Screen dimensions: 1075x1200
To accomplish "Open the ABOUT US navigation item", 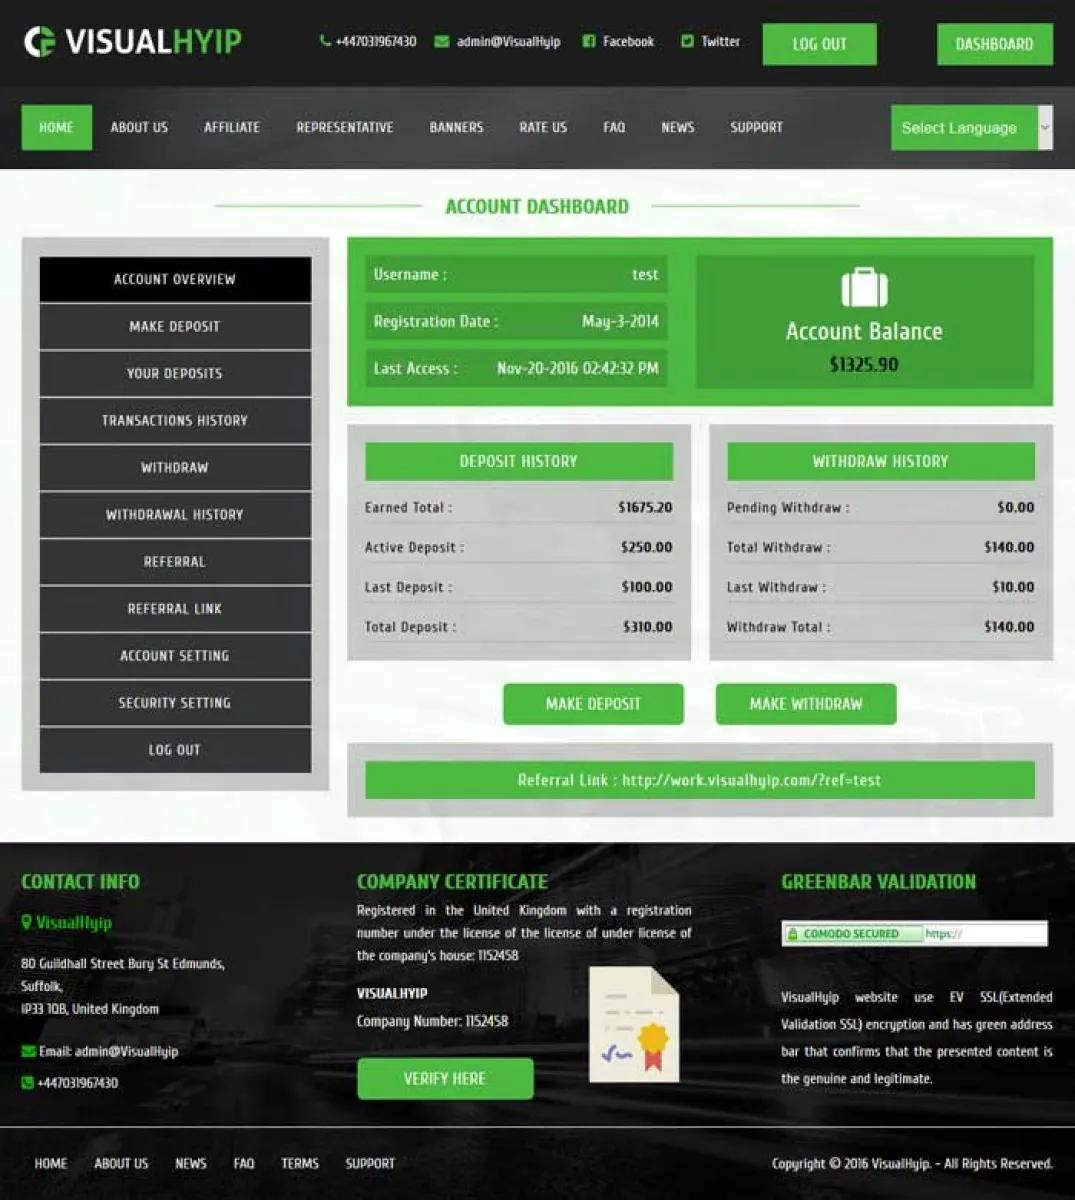I will [139, 127].
